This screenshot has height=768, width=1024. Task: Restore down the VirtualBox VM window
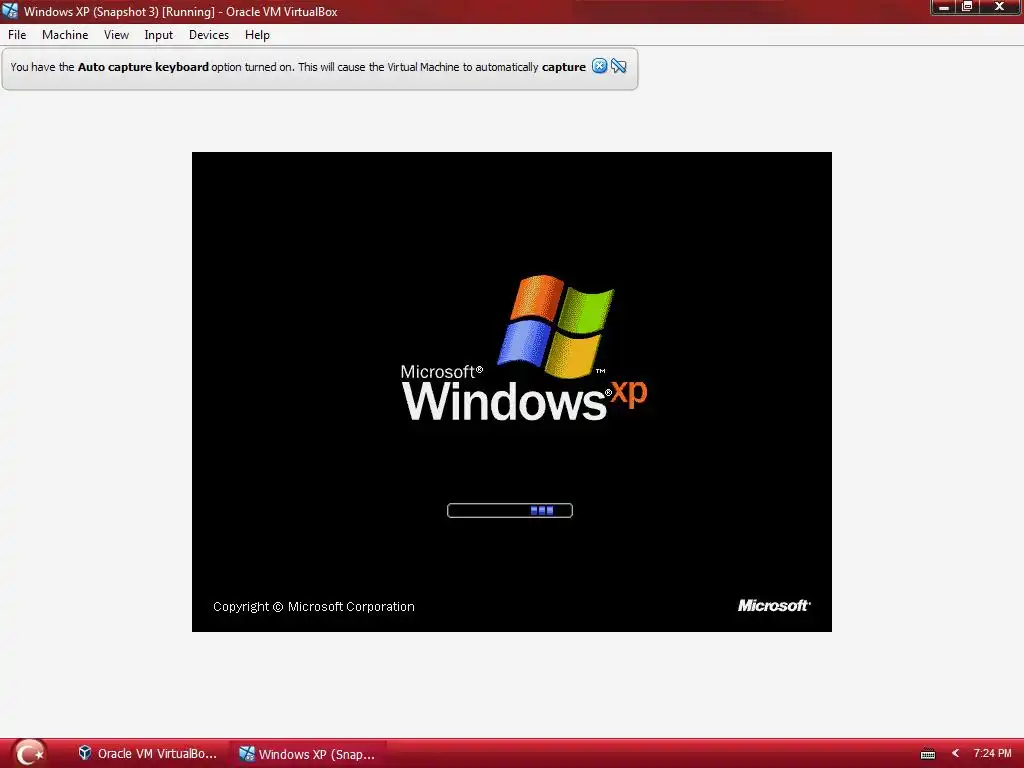968,7
